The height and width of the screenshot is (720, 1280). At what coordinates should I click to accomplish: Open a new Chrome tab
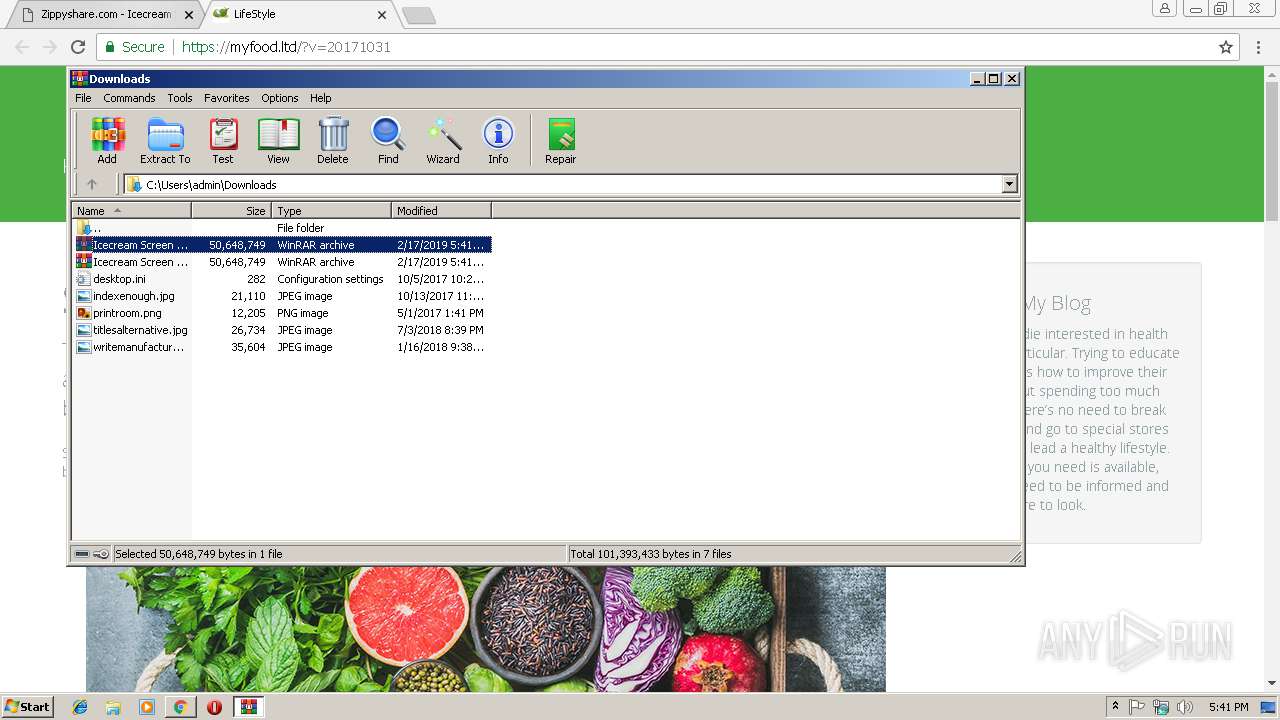pos(418,15)
